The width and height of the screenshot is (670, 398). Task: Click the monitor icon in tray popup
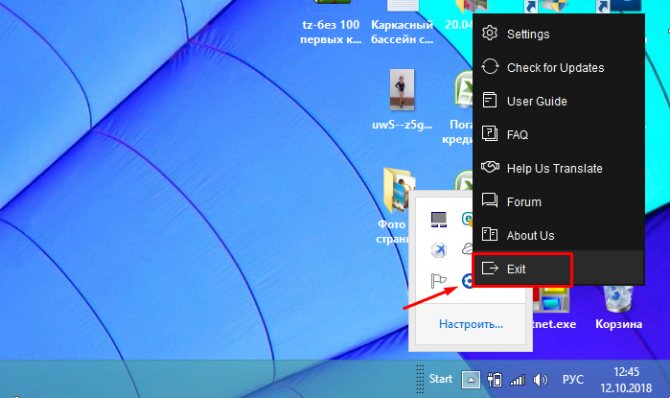point(438,219)
